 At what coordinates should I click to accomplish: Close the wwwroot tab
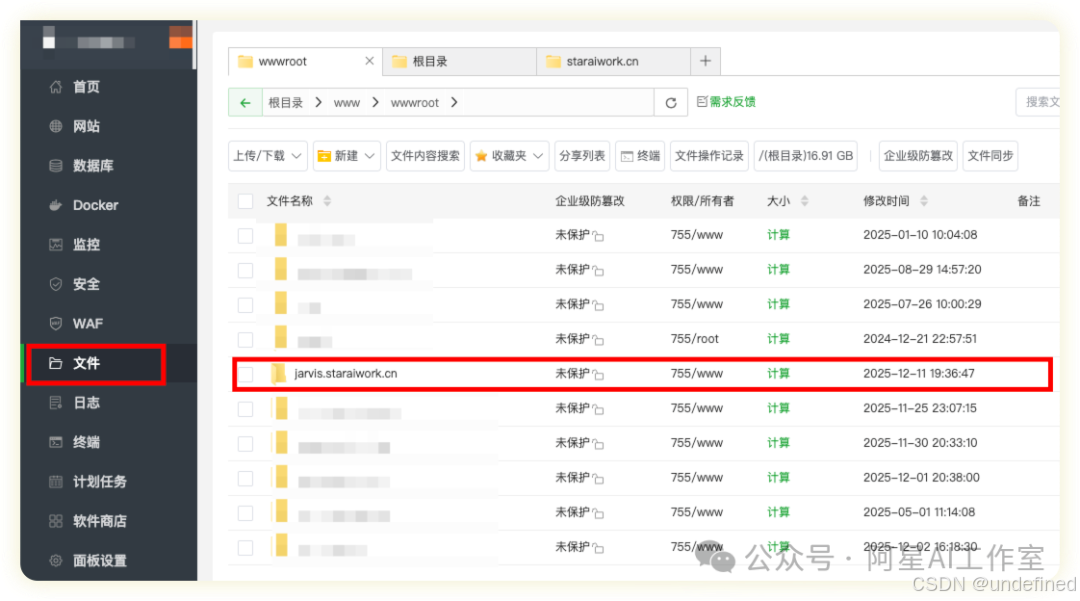pyautogui.click(x=369, y=61)
